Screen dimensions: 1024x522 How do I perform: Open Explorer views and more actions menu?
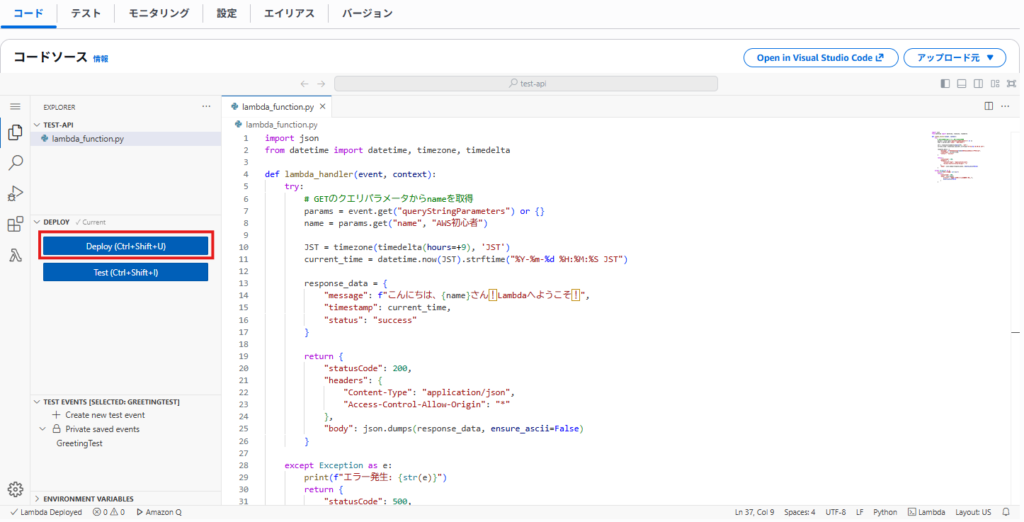point(206,106)
